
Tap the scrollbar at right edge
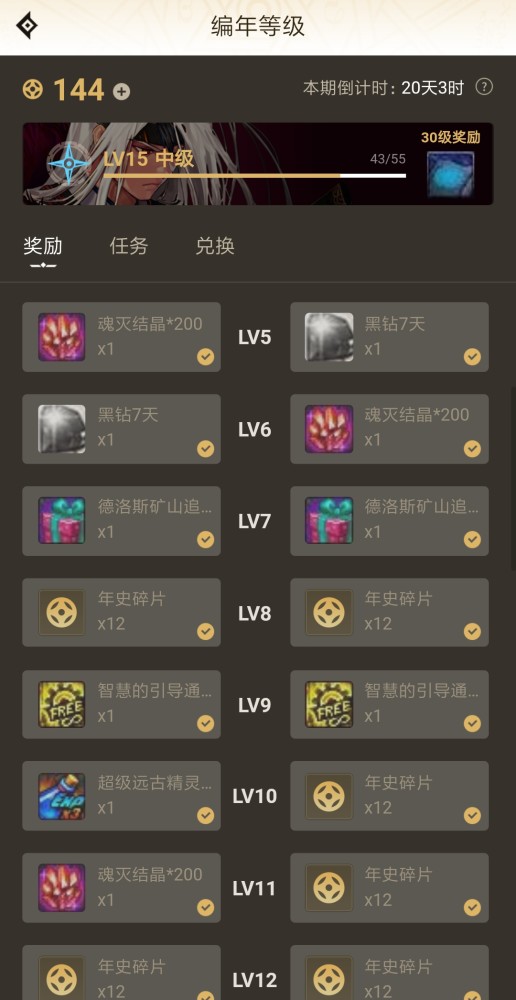512,478
